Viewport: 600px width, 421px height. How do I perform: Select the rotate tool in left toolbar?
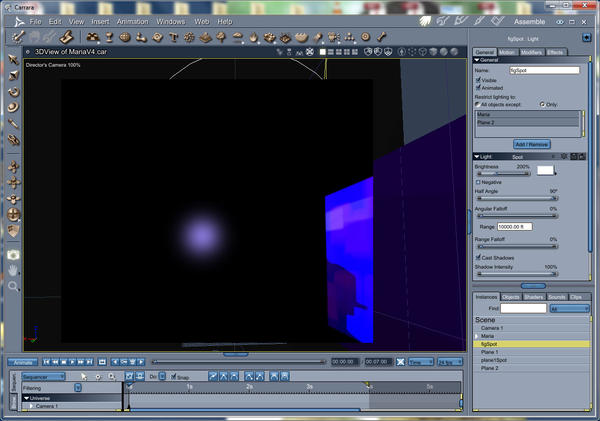click(13, 91)
